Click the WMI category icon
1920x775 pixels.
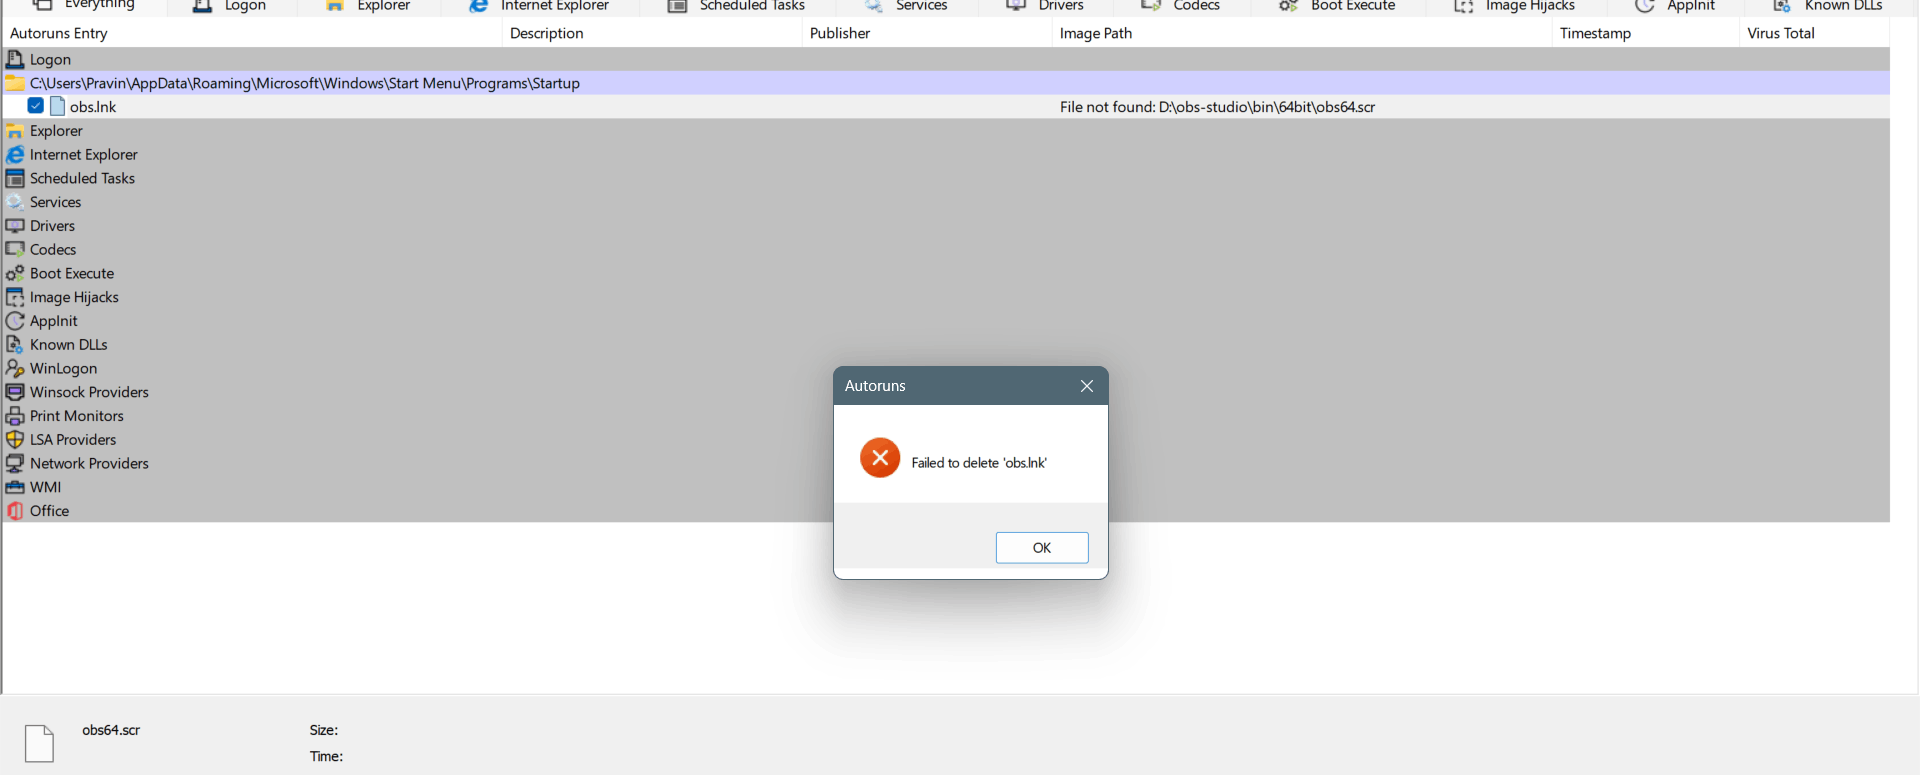click(15, 487)
